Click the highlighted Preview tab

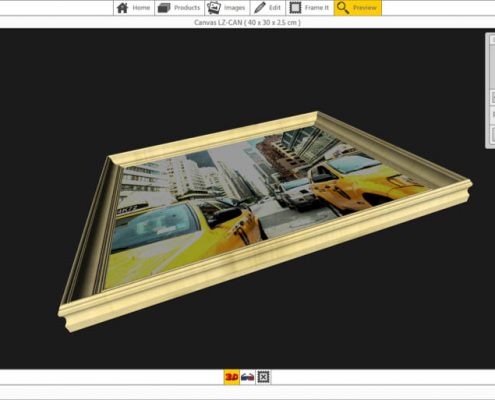[x=358, y=8]
